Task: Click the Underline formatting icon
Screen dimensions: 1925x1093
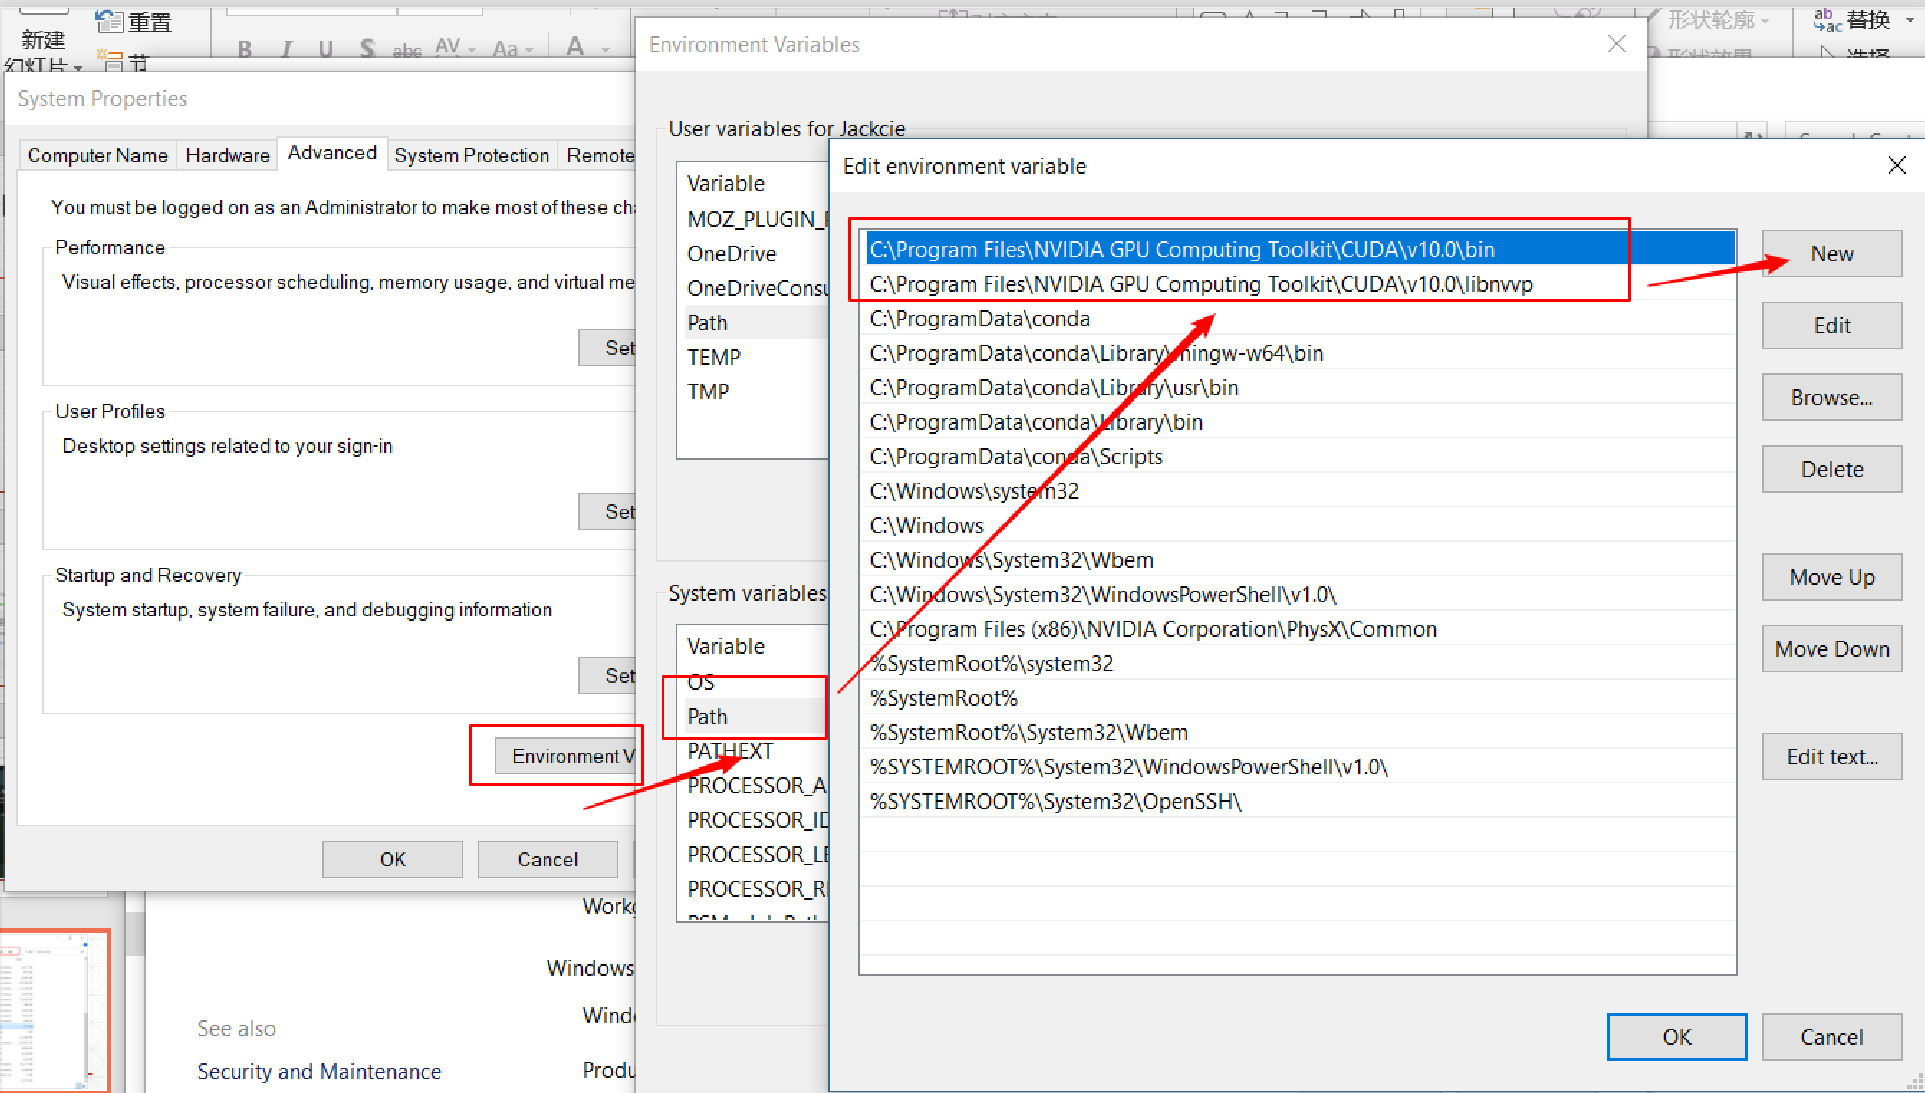Action: [326, 48]
